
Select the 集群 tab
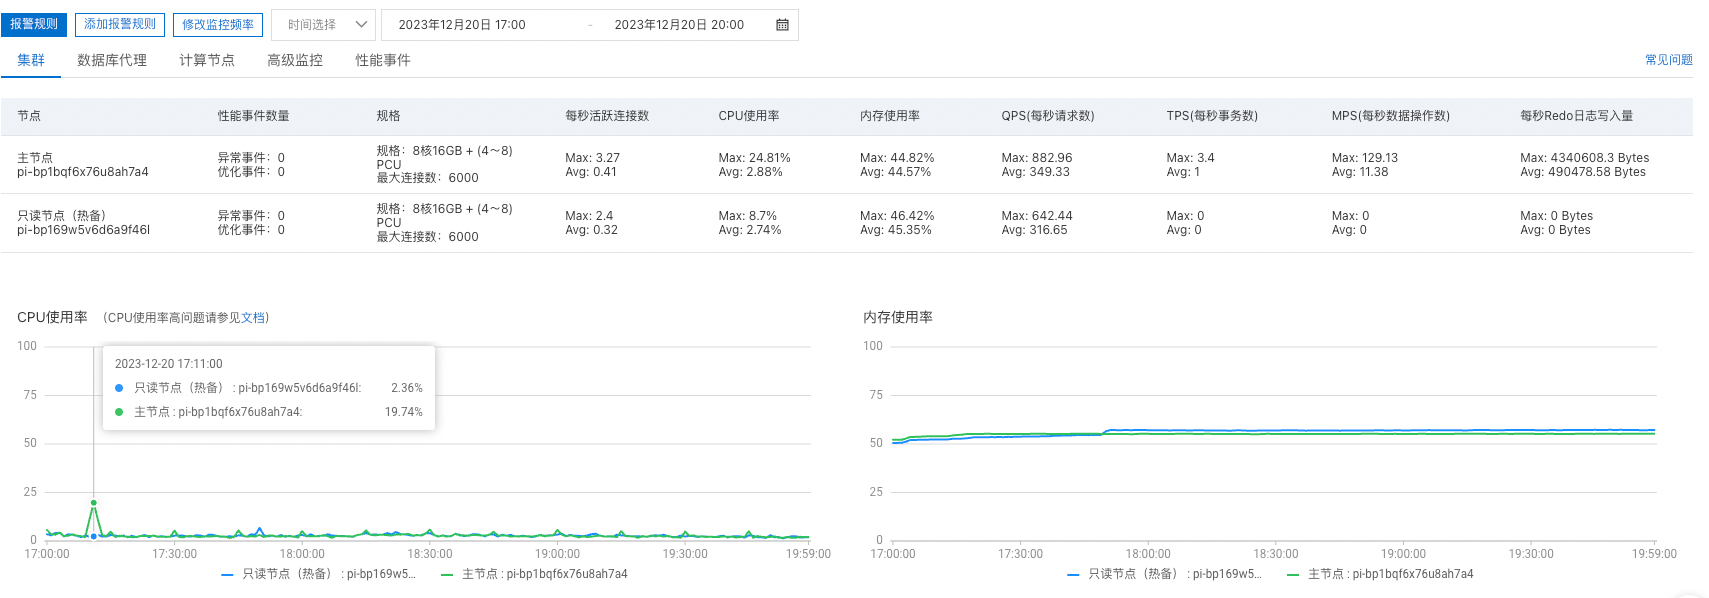[x=31, y=60]
